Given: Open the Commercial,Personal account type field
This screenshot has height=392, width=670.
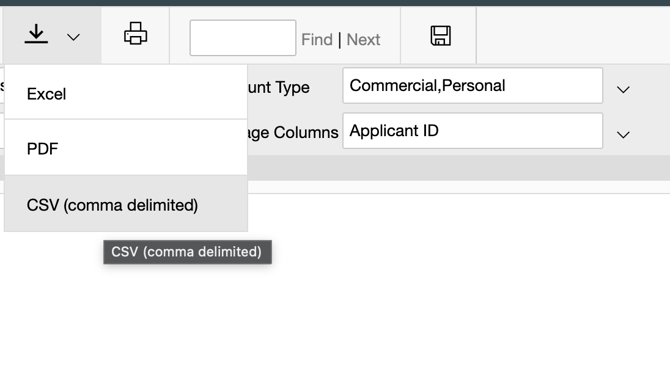Looking at the screenshot, I should (x=473, y=85).
